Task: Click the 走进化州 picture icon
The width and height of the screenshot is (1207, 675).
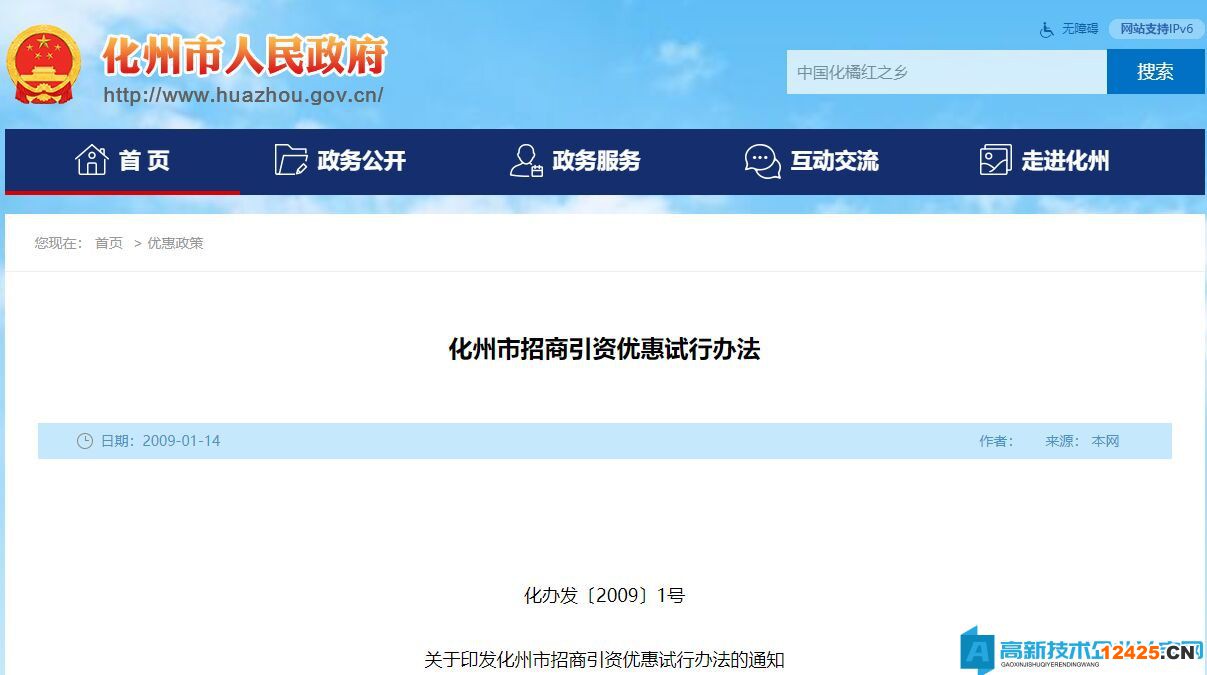Action: click(x=995, y=160)
